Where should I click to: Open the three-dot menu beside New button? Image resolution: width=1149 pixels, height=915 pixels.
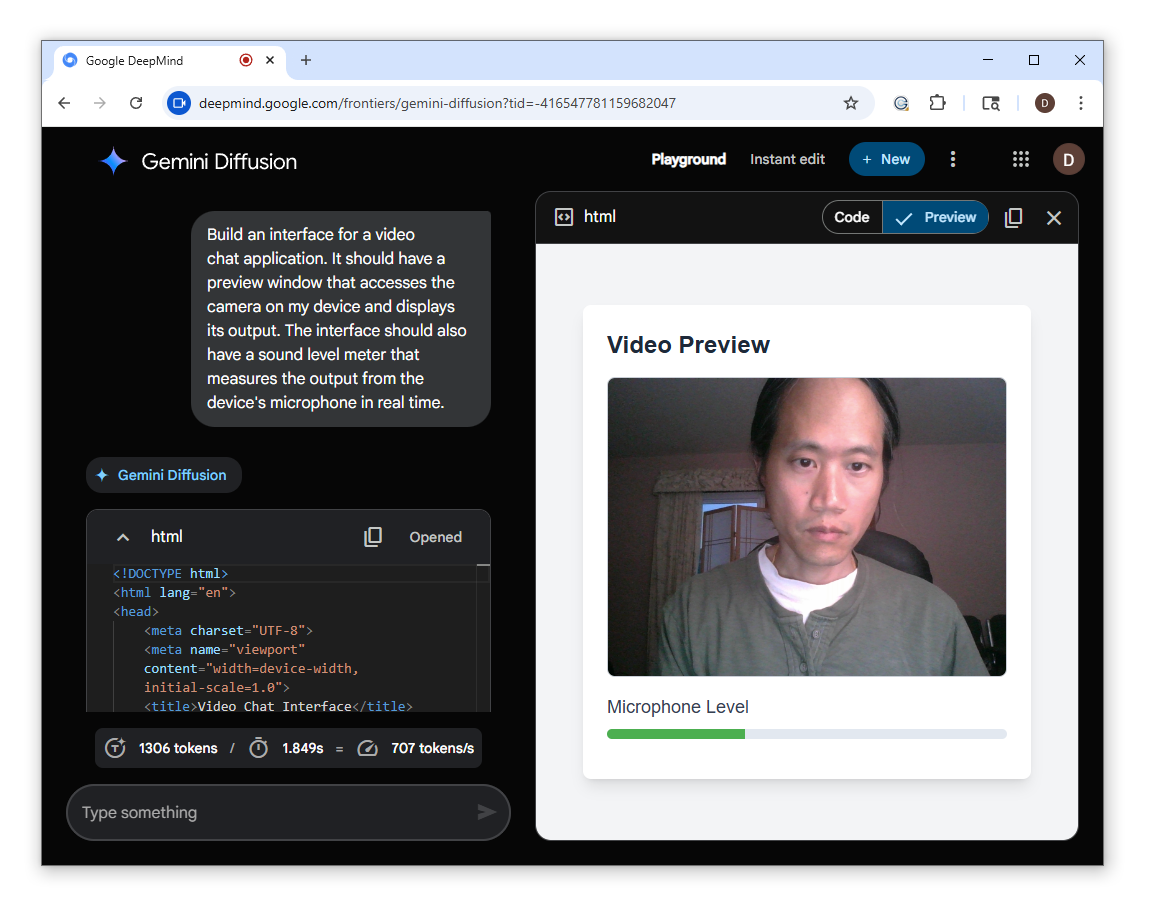pos(953,159)
